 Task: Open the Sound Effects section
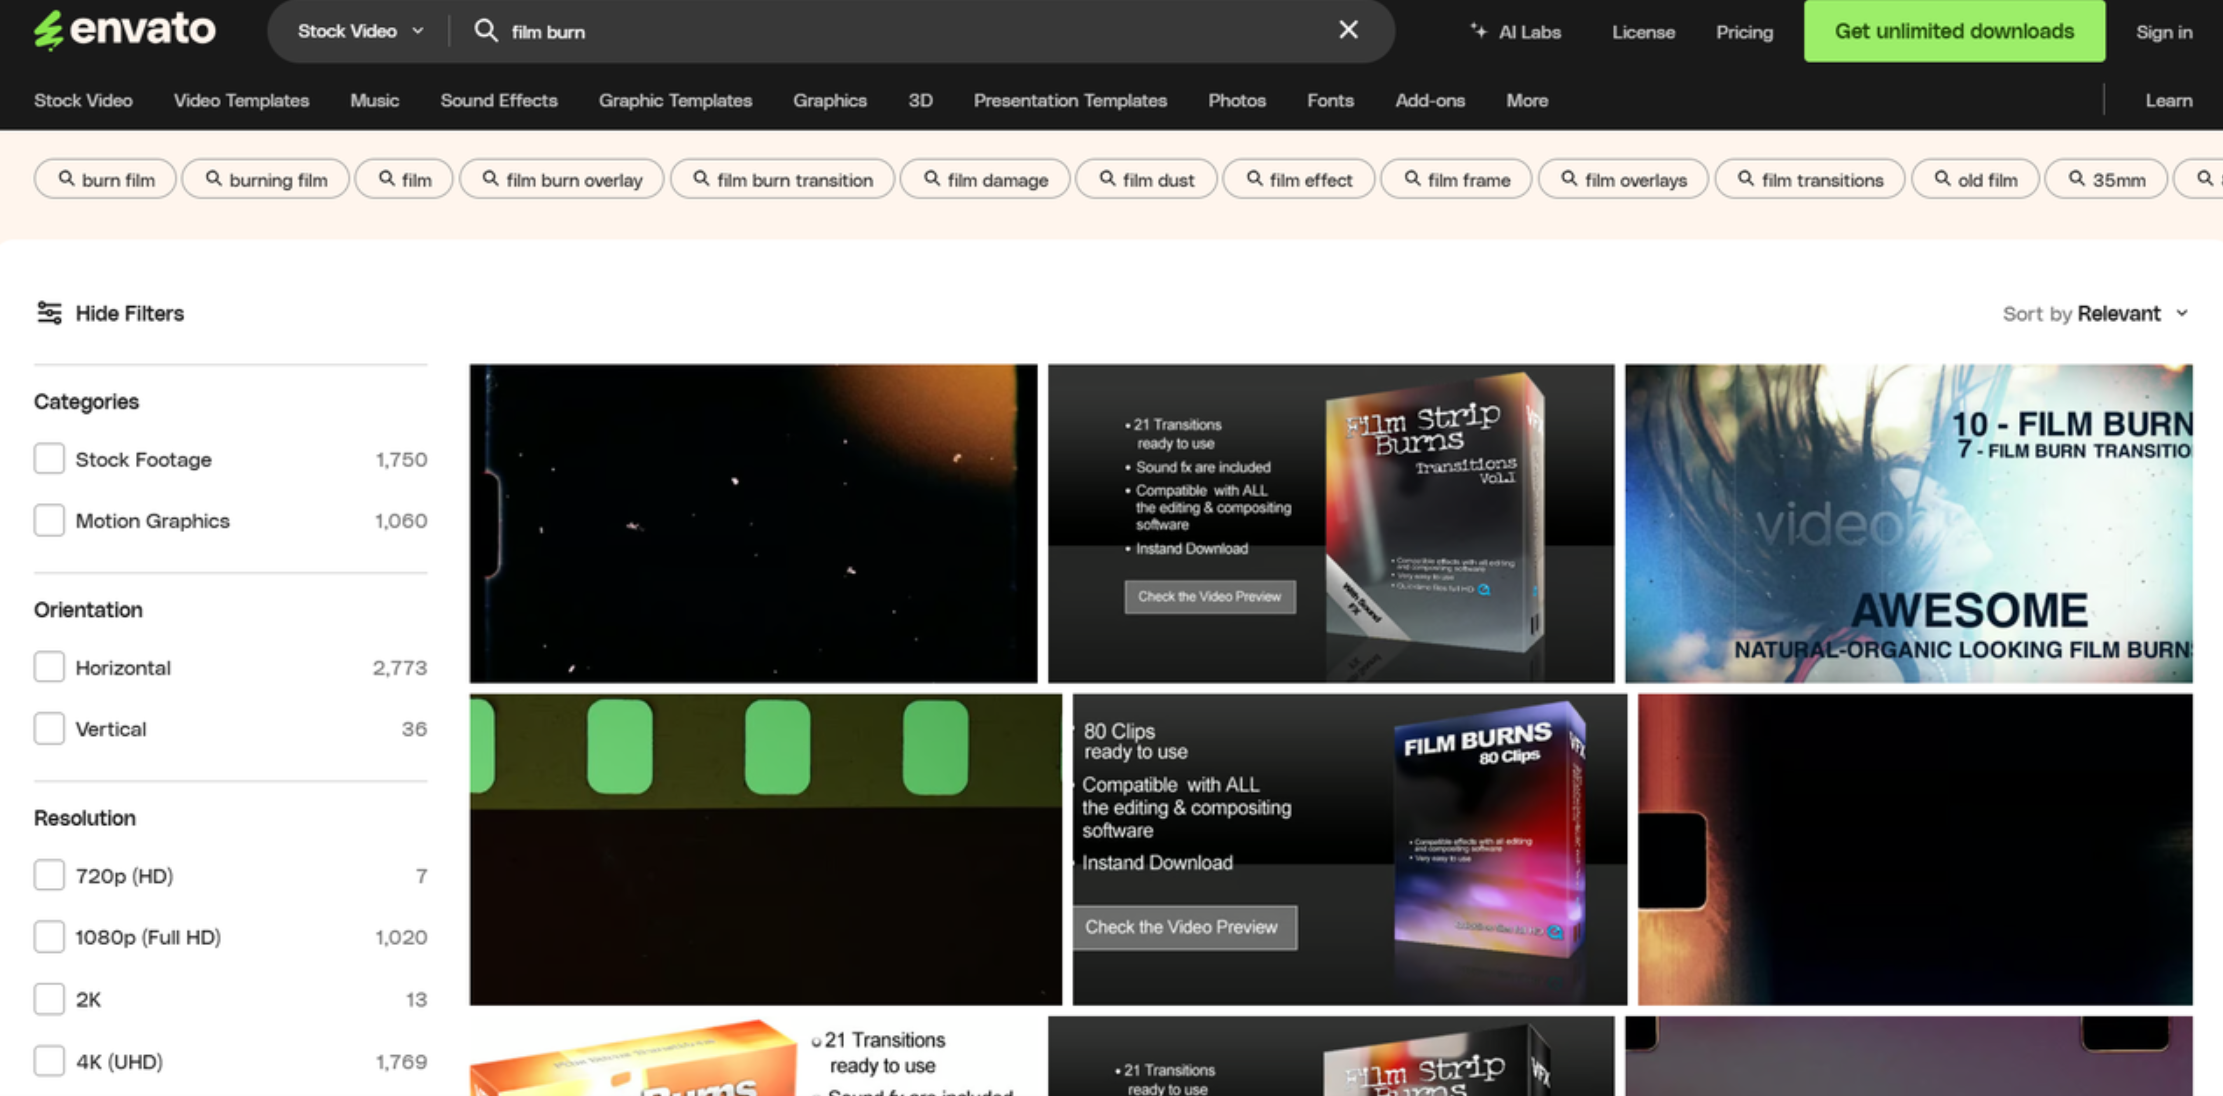(499, 101)
